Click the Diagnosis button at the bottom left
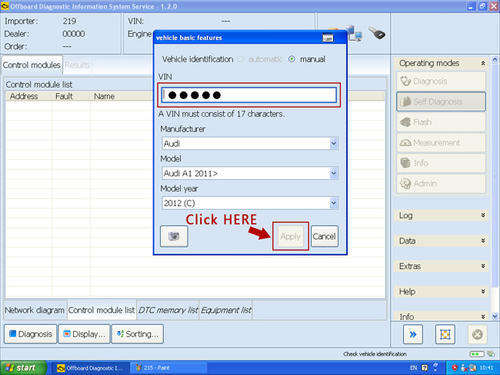 pos(31,334)
